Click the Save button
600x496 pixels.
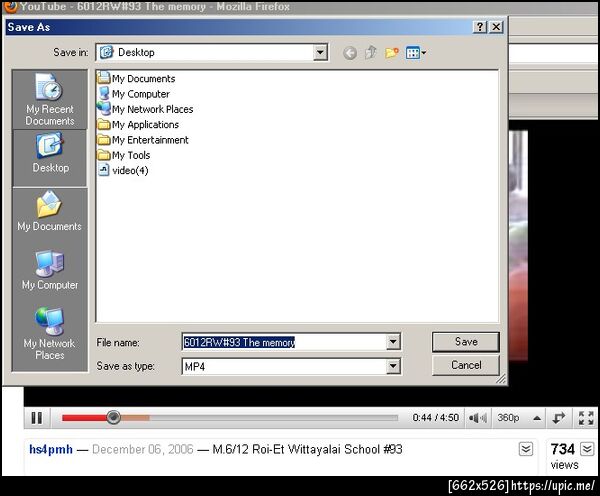(x=466, y=342)
